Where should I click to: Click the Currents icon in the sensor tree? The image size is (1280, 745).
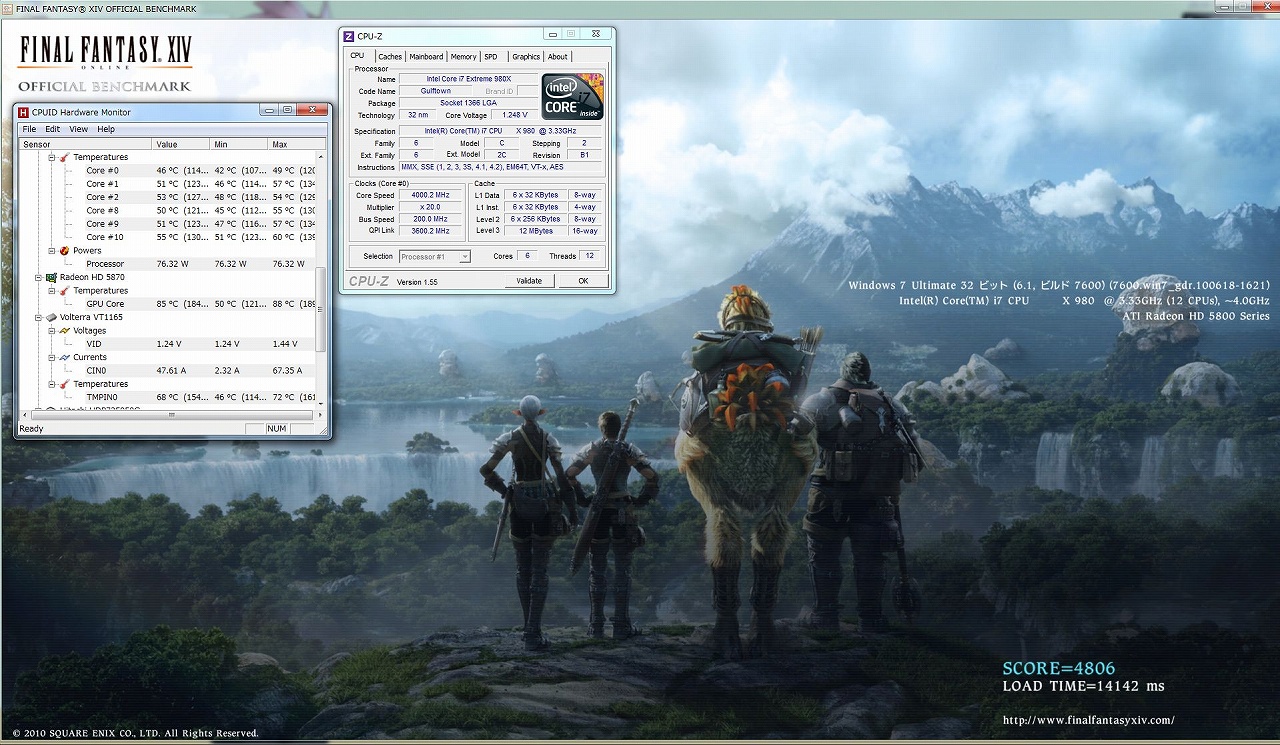pos(65,357)
